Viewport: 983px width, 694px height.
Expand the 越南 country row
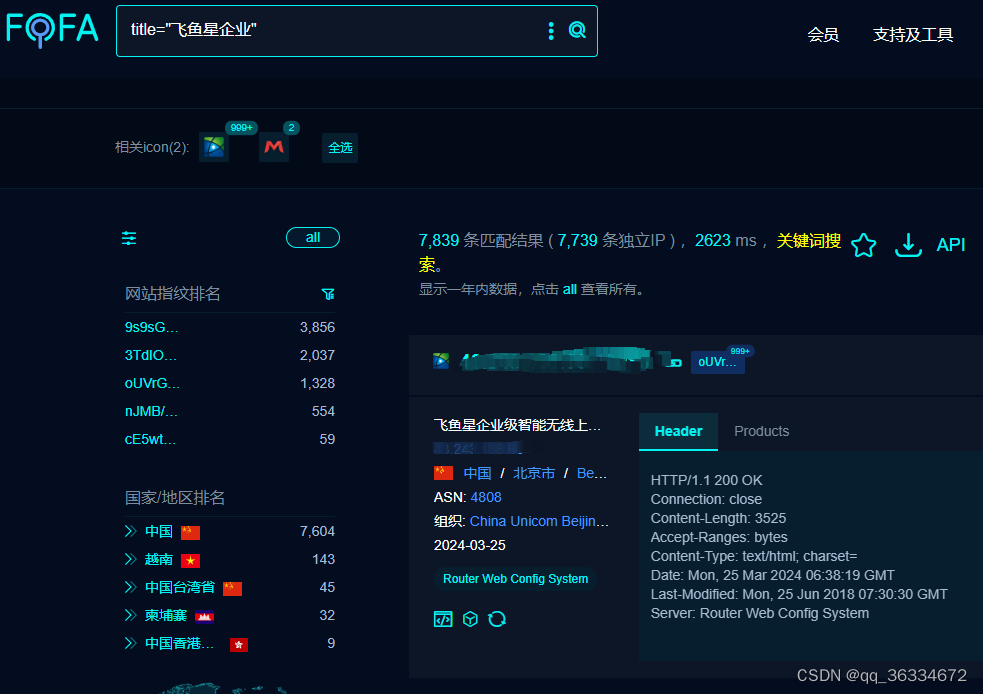(x=130, y=559)
